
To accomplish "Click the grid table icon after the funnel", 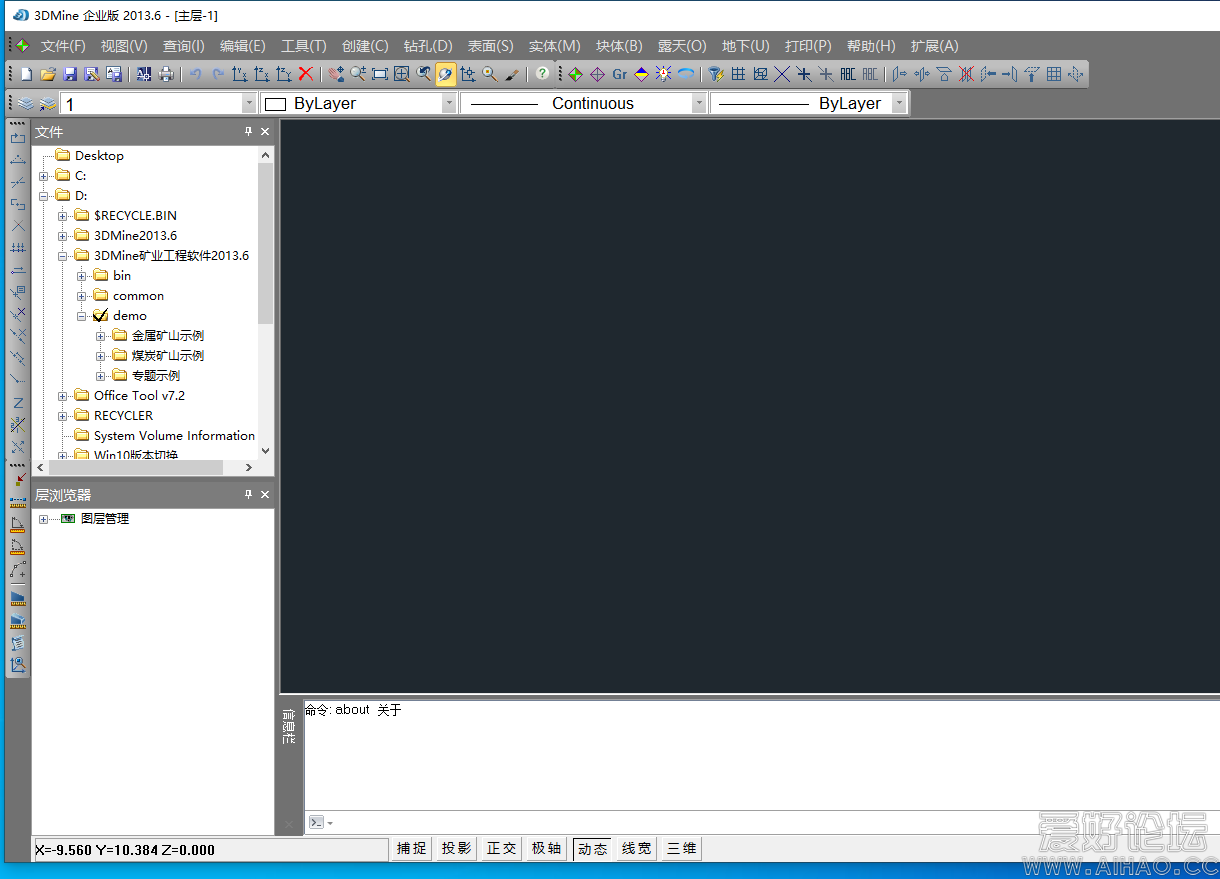I will [738, 74].
